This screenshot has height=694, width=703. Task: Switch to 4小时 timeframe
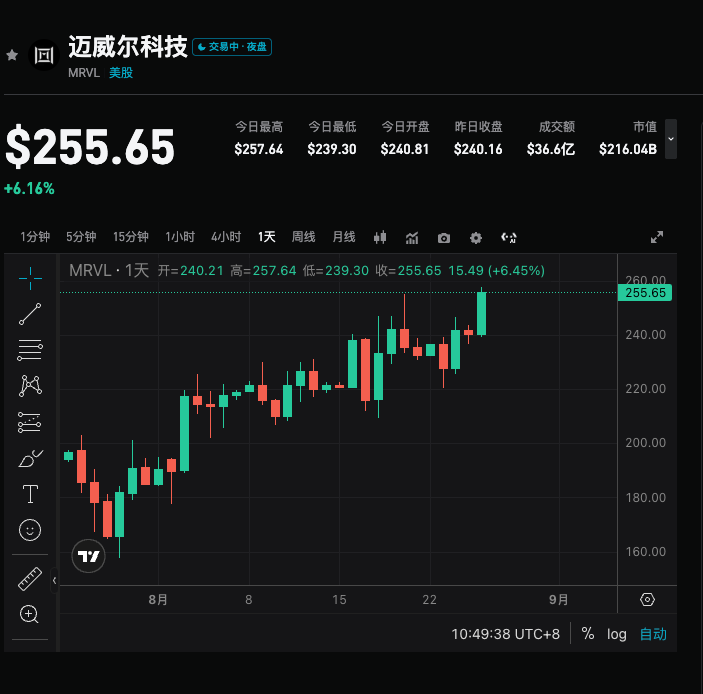point(226,237)
